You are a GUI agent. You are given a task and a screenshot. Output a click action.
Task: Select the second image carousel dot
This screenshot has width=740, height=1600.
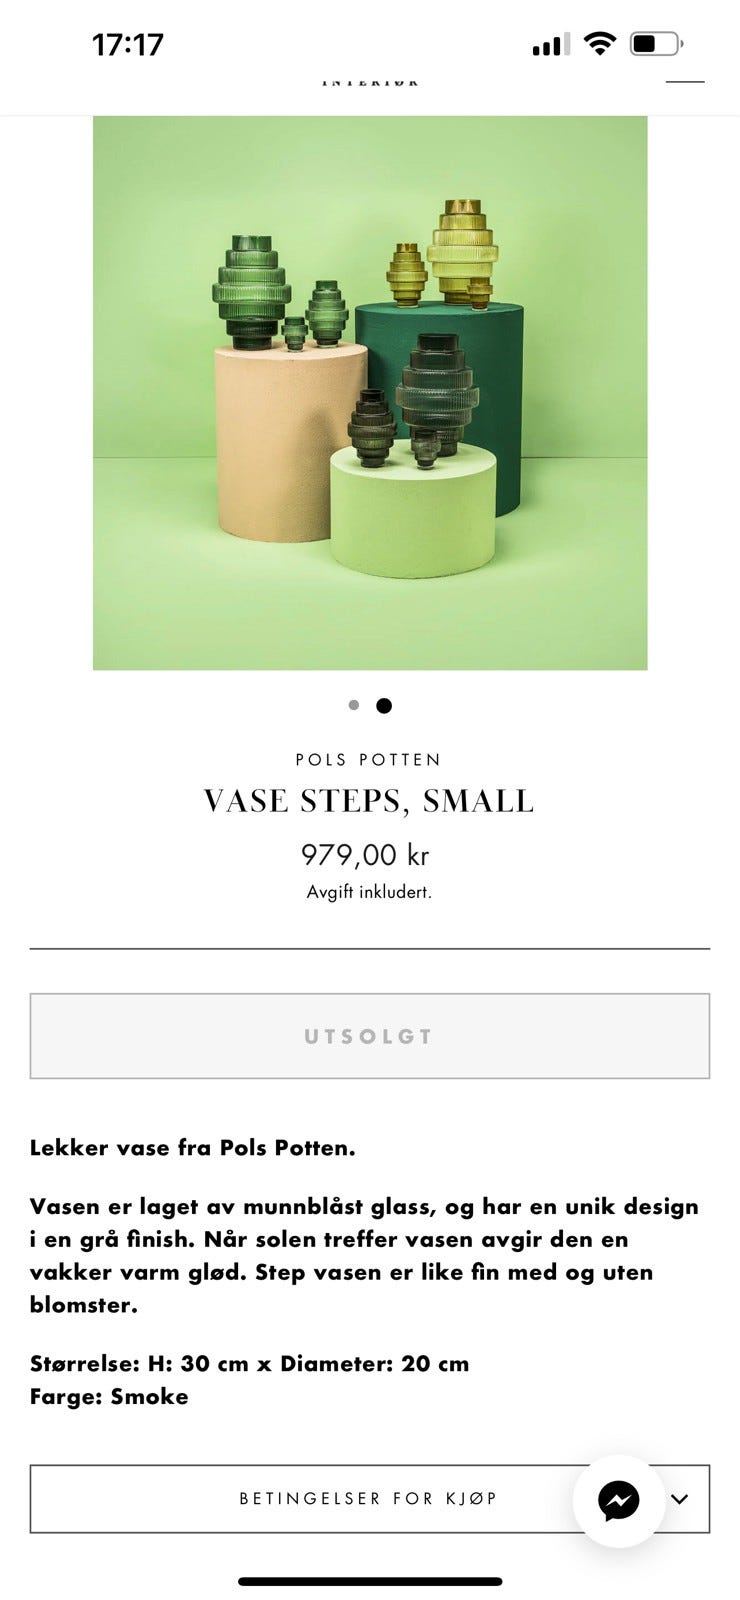pos(384,705)
